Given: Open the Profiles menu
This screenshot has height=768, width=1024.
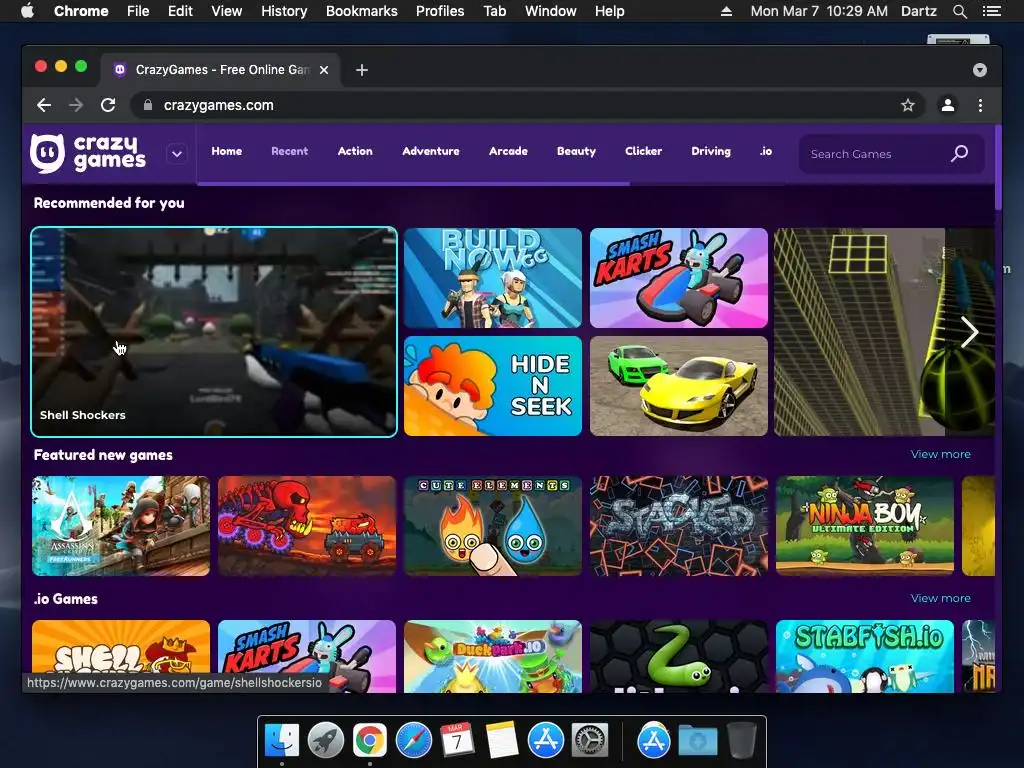Looking at the screenshot, I should click(440, 11).
